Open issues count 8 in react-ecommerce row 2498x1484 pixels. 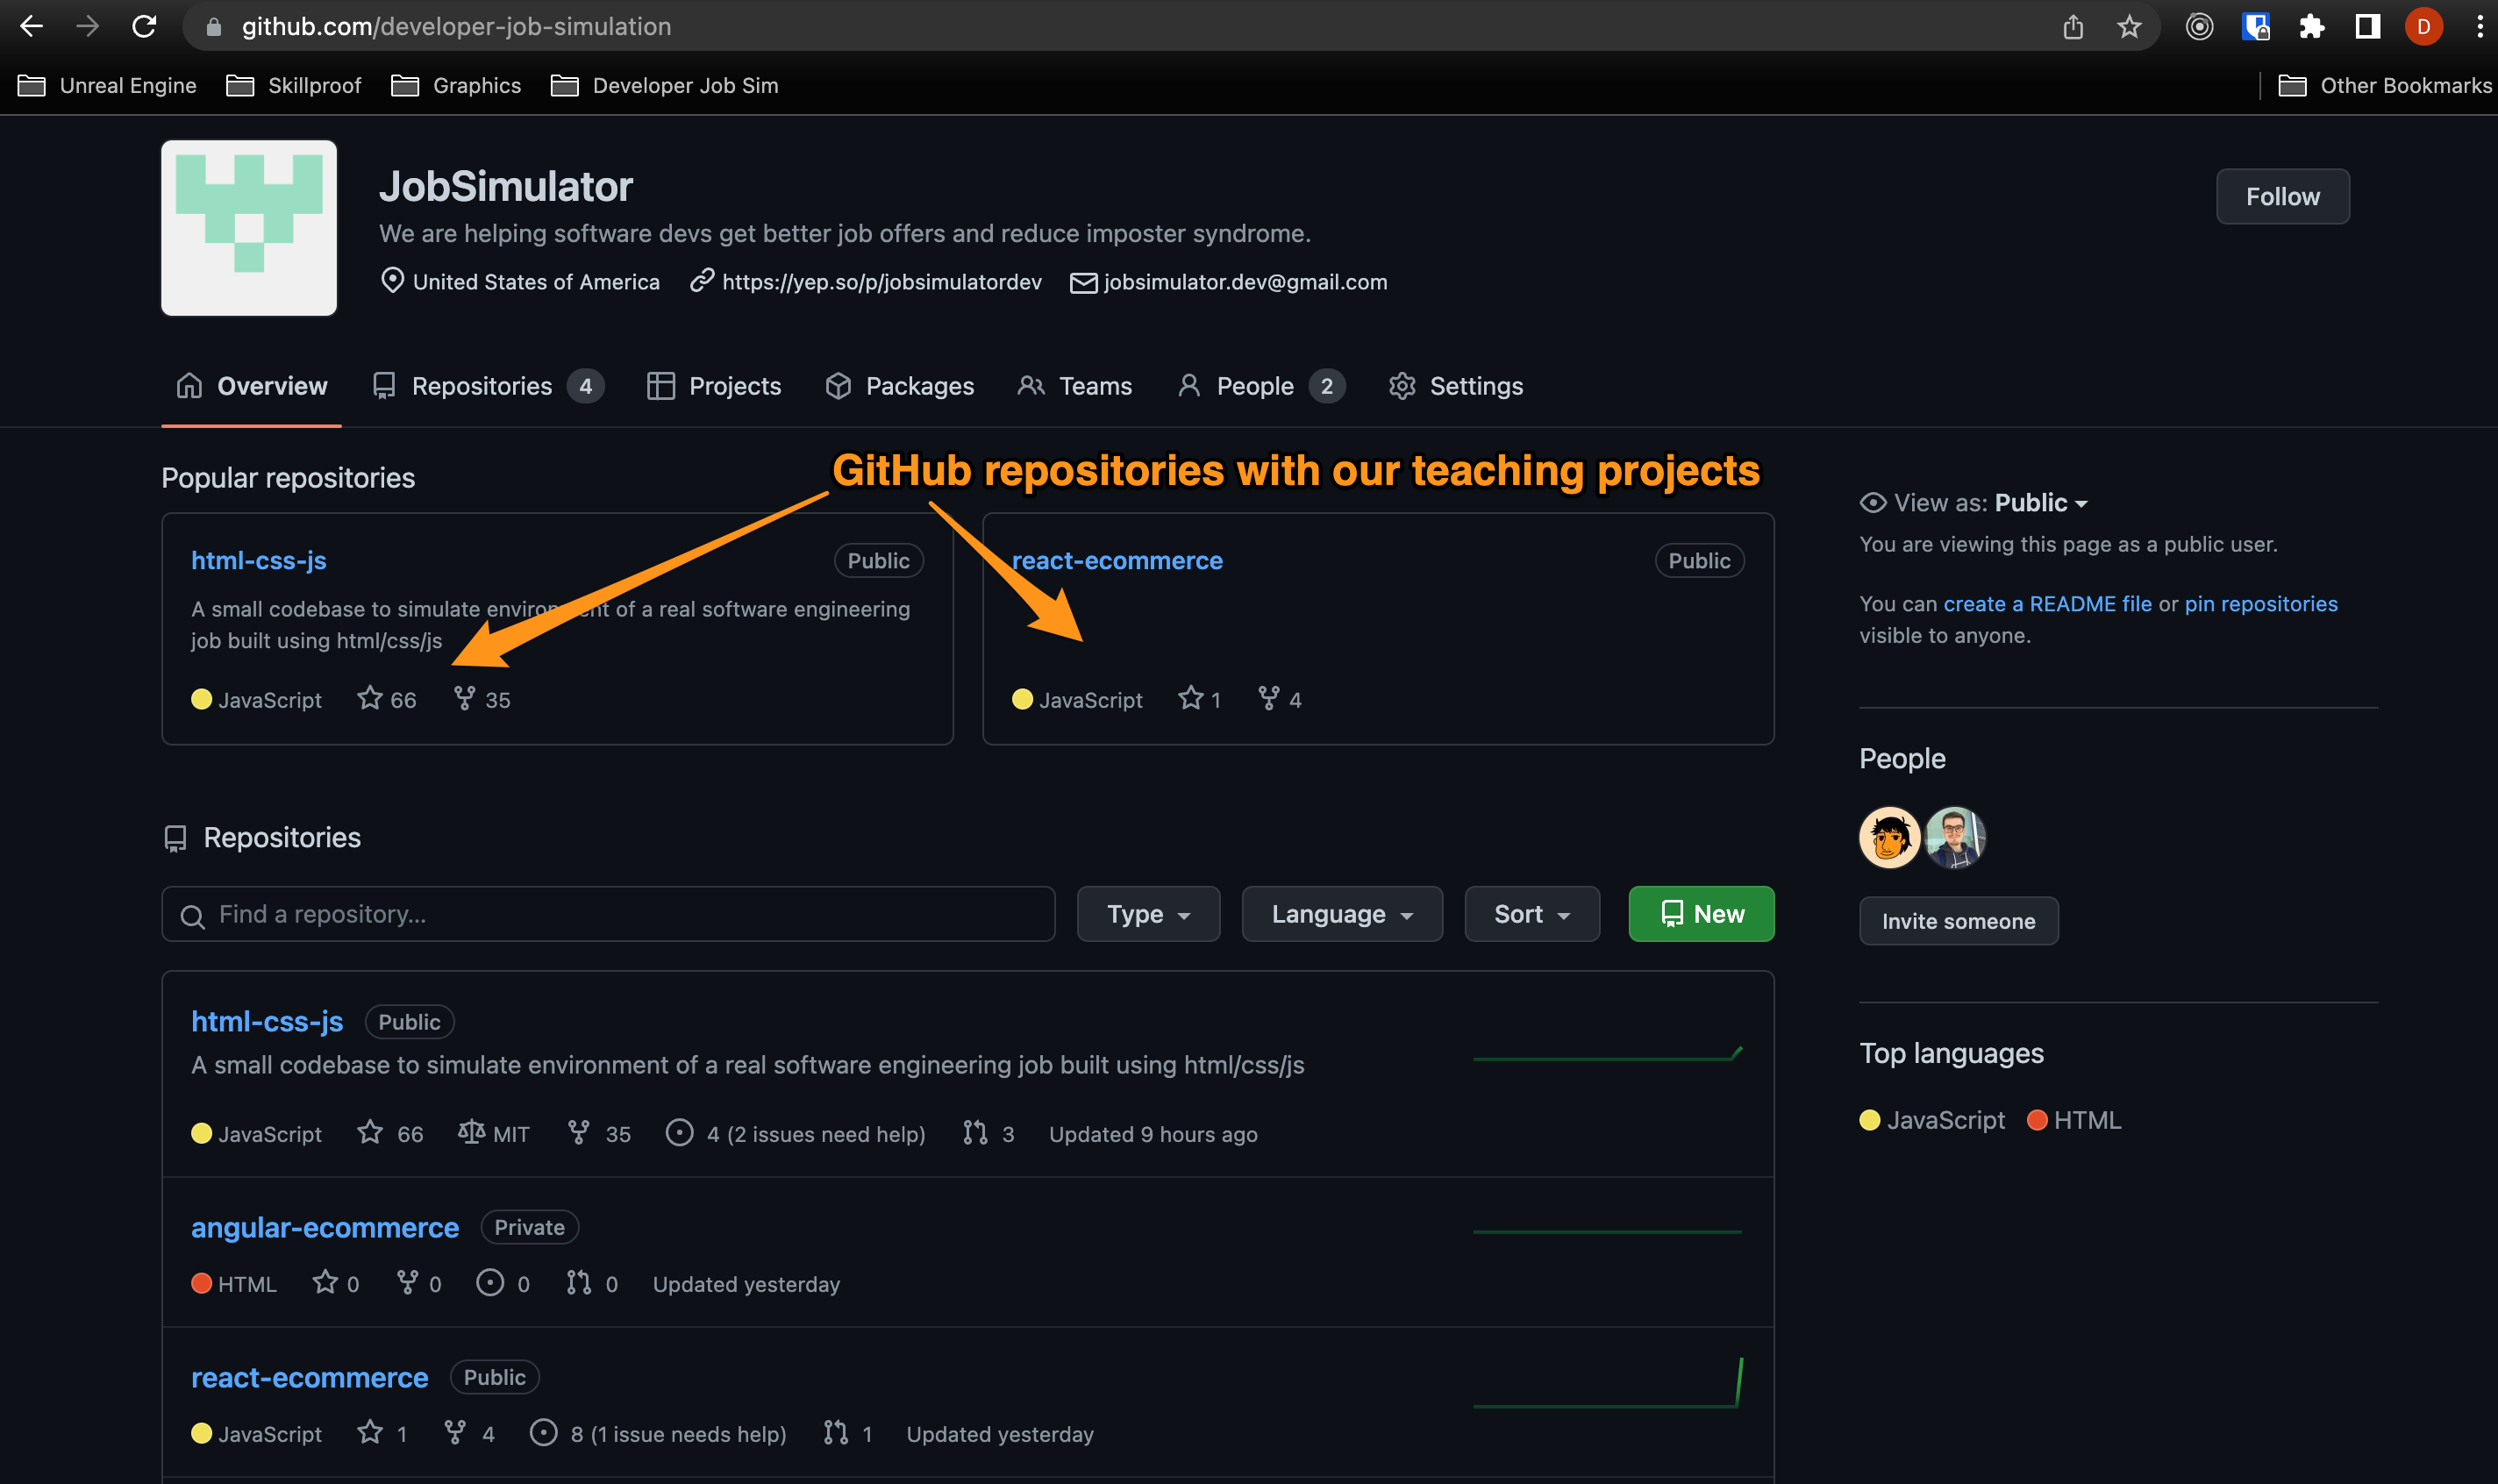(x=659, y=1433)
